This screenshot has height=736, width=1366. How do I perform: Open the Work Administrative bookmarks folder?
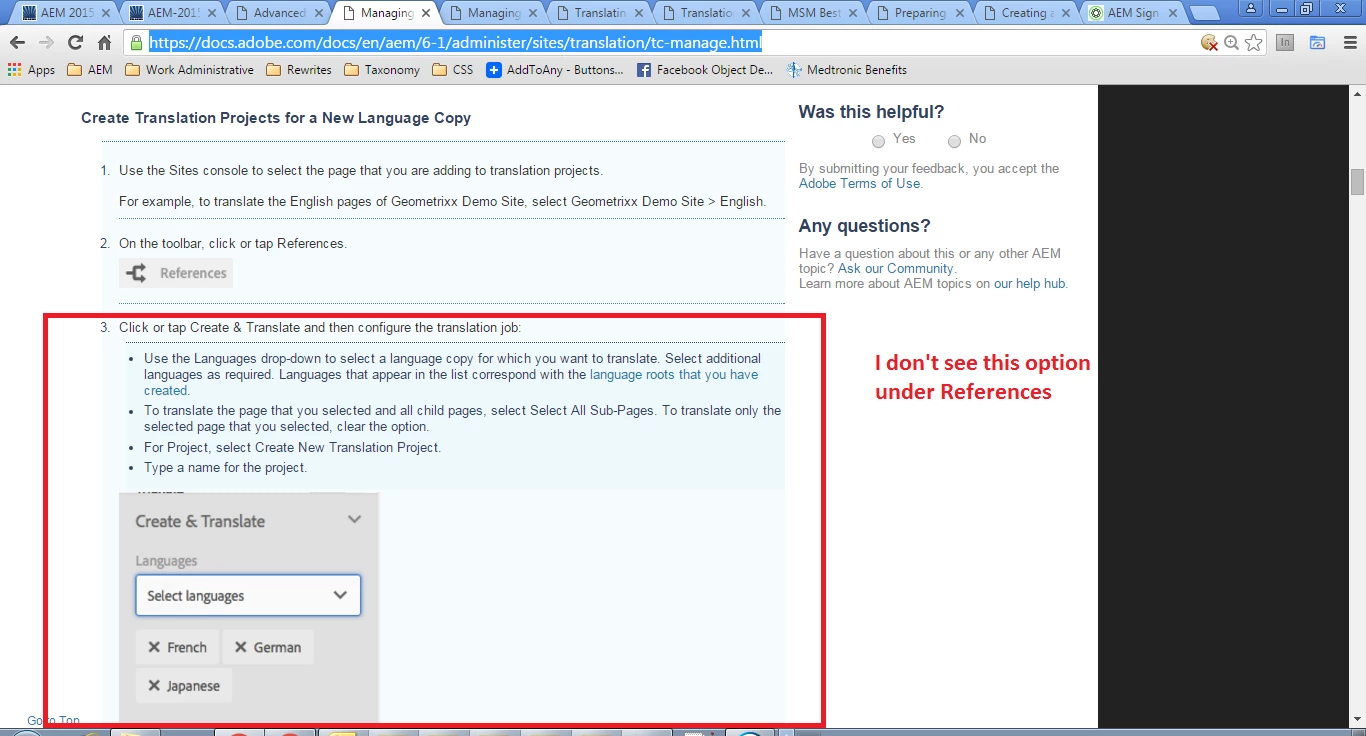pos(189,70)
